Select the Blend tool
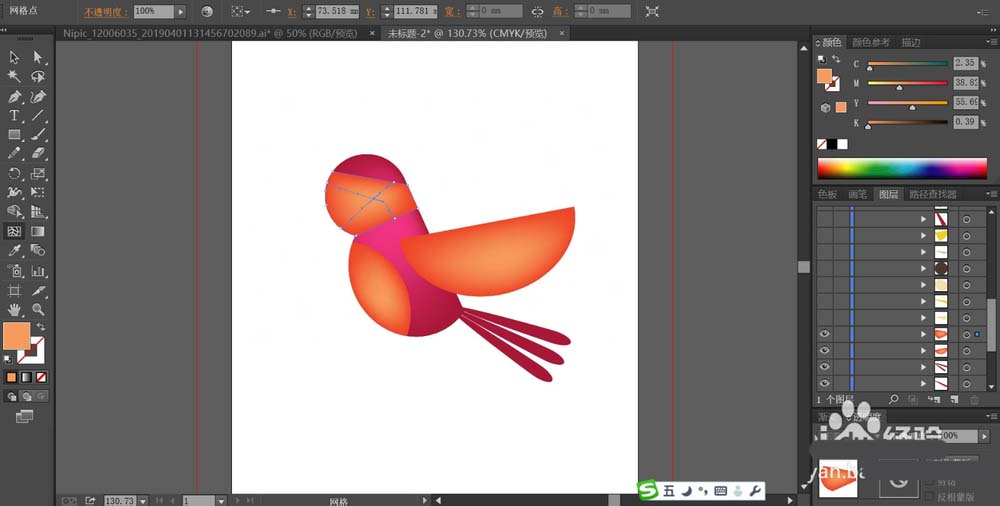Screen dimensions: 1000x506 [x=38, y=251]
